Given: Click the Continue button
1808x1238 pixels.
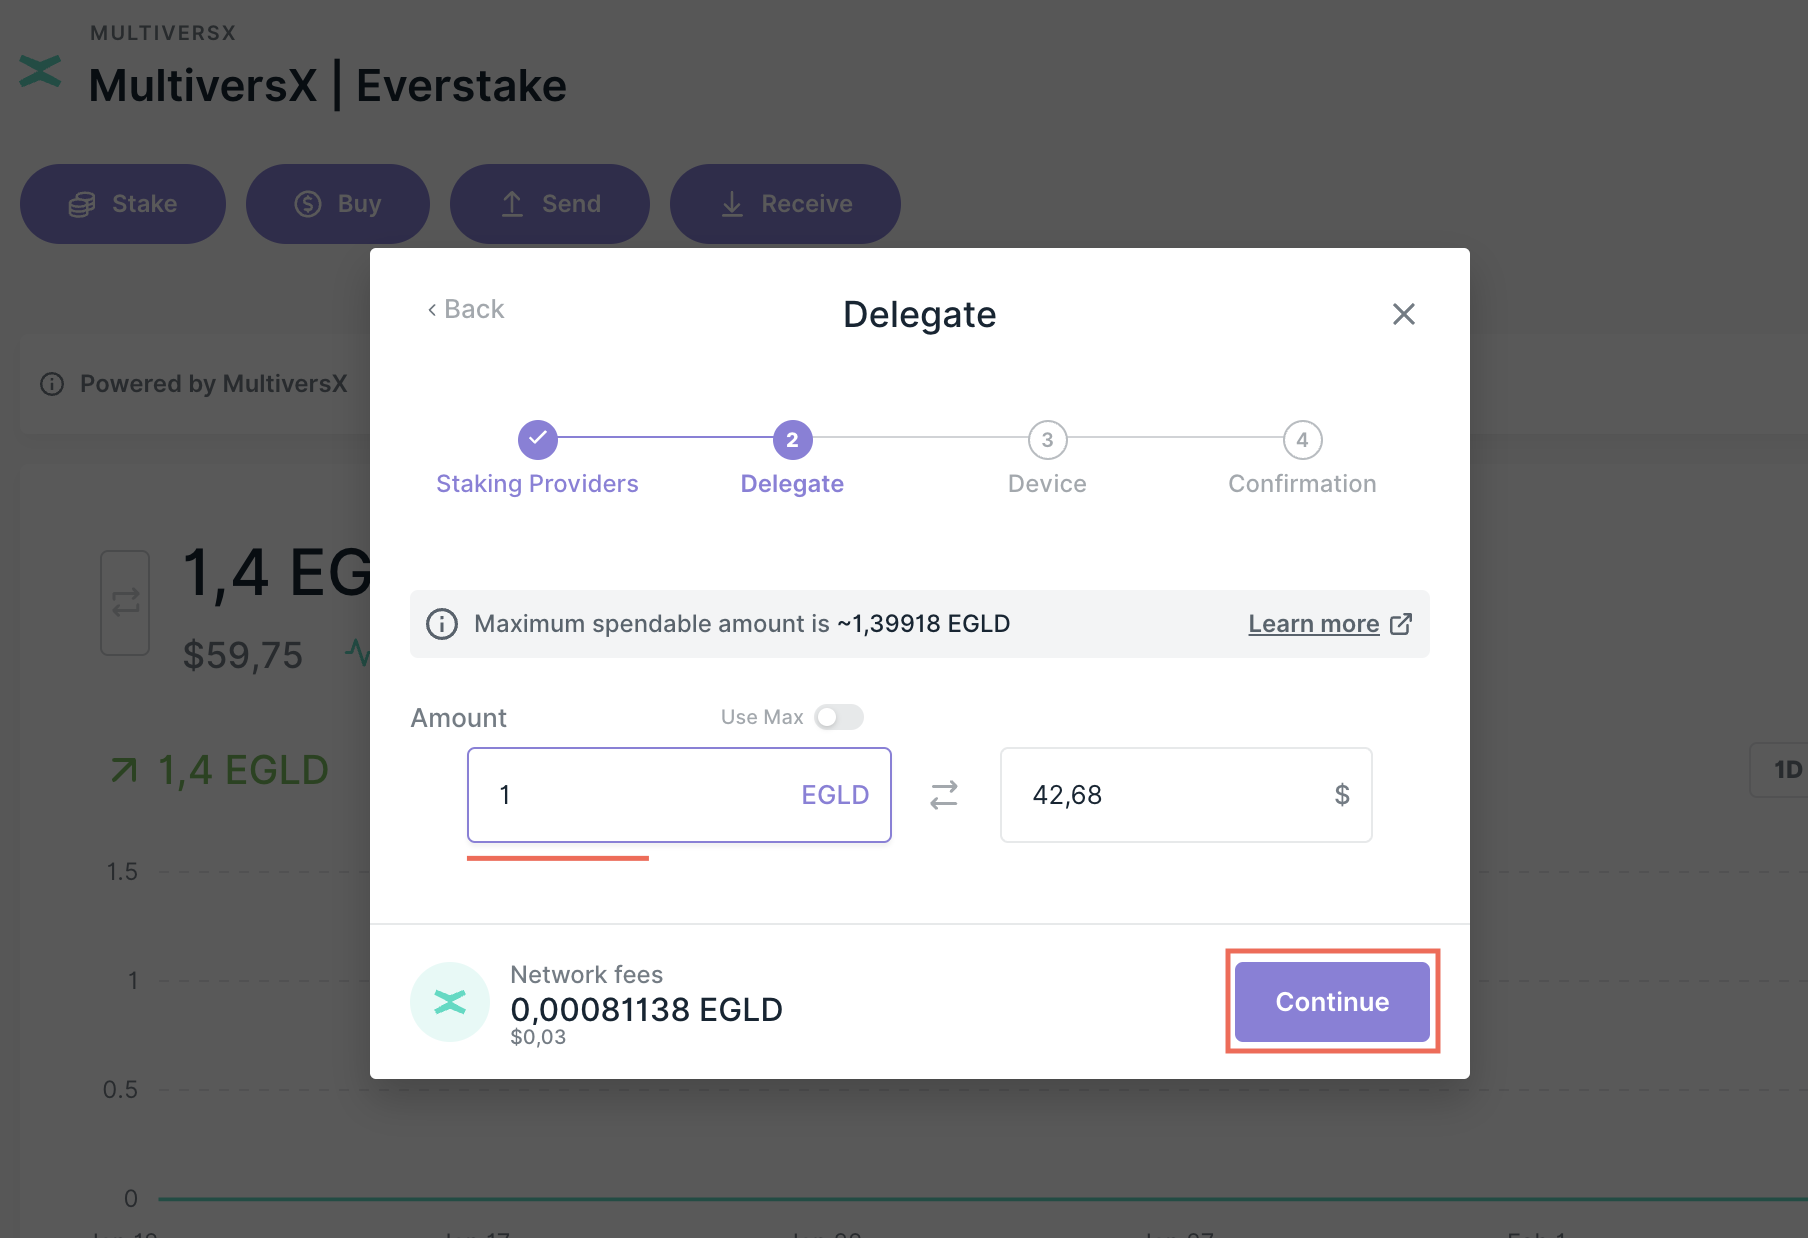Looking at the screenshot, I should tap(1331, 1001).
